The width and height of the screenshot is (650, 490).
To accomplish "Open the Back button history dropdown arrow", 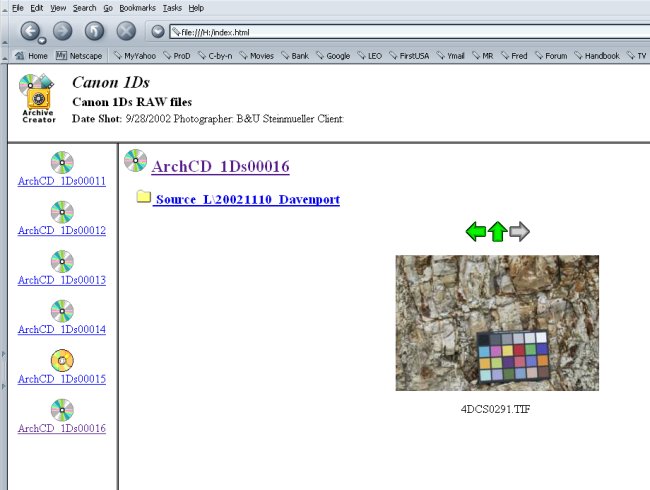I will (42, 41).
